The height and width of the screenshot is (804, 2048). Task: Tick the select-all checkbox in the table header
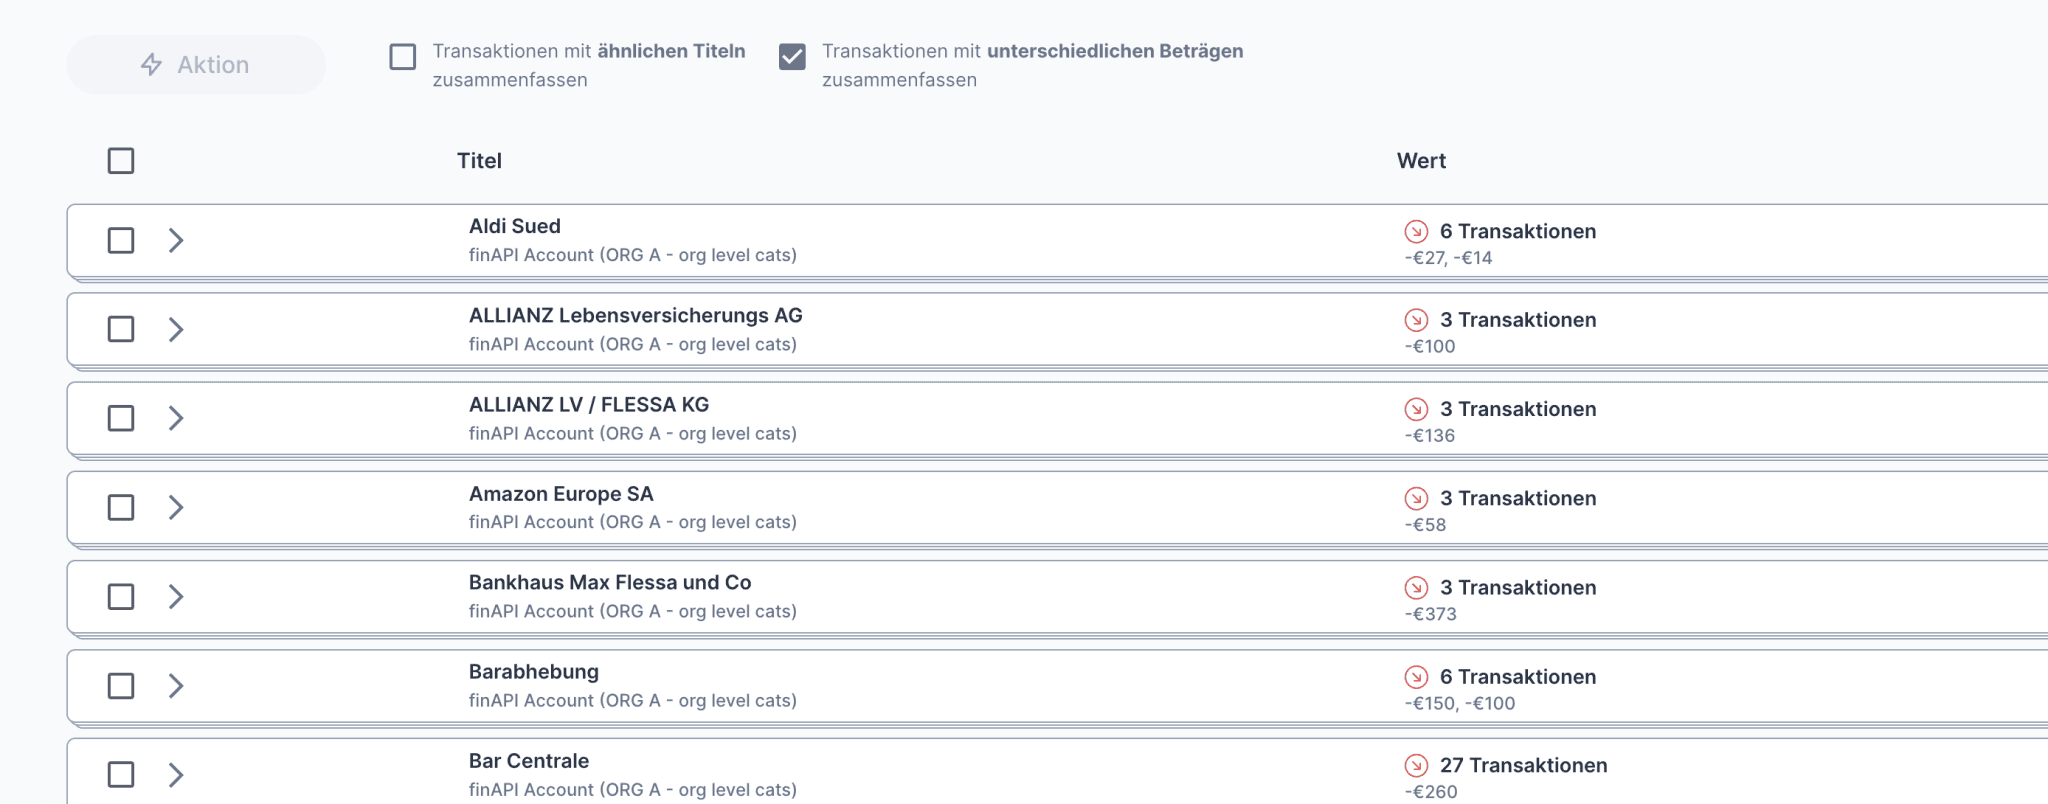(121, 161)
